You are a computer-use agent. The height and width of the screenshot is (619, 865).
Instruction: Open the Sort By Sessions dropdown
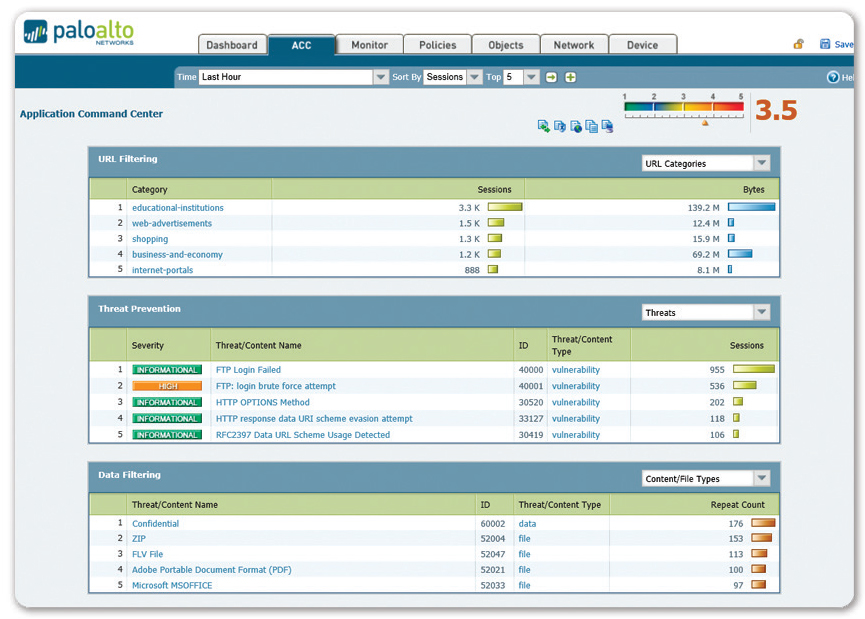453,77
